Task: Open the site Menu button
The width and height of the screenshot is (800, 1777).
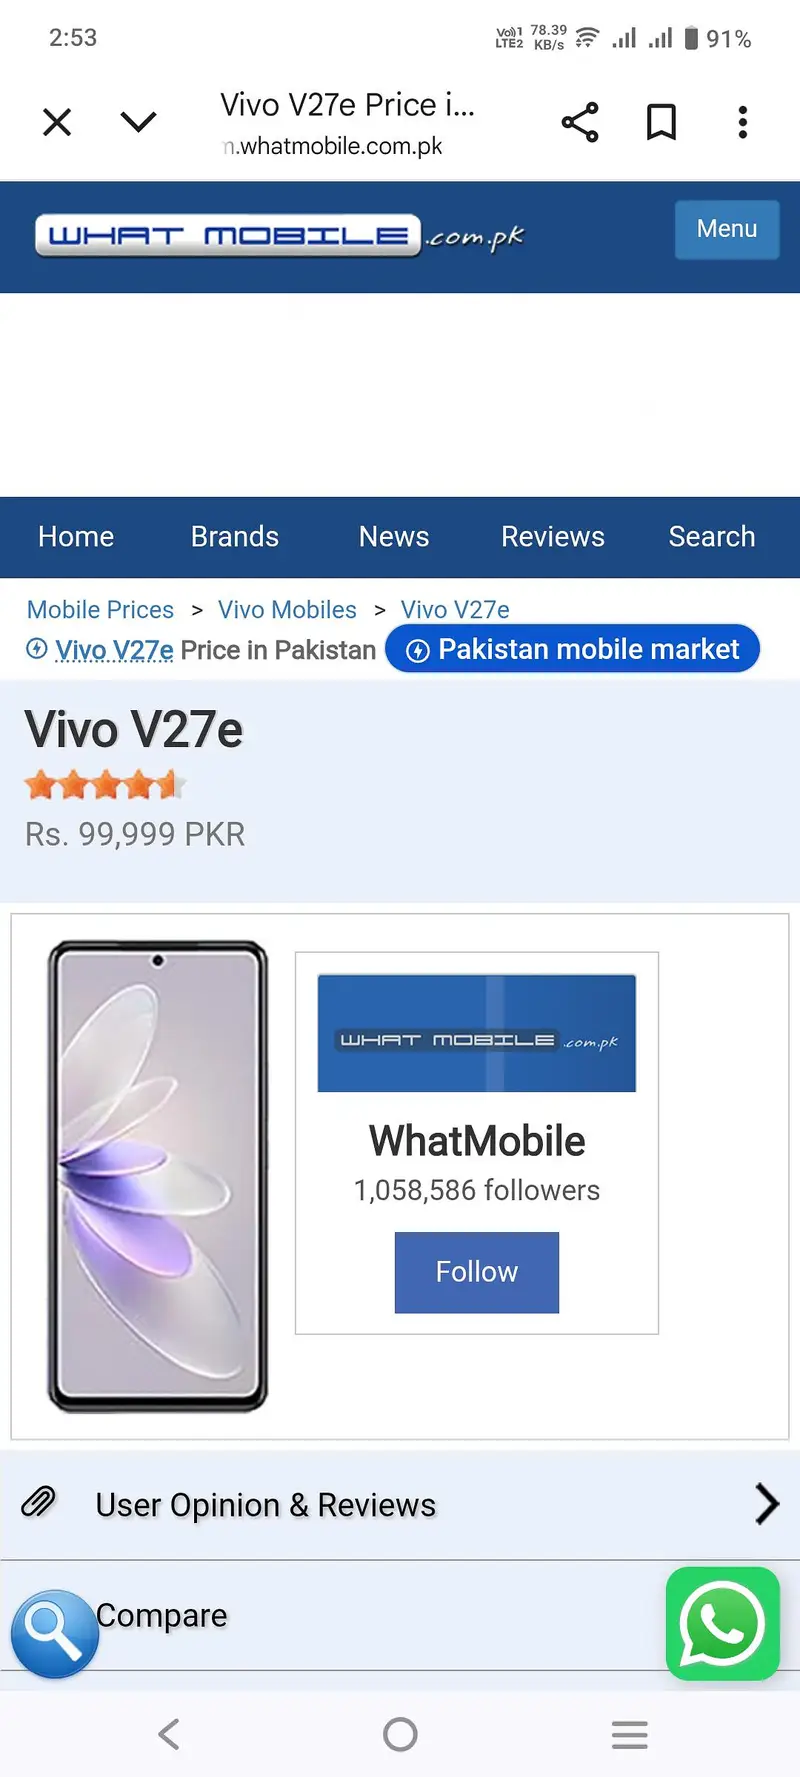Action: click(x=726, y=230)
